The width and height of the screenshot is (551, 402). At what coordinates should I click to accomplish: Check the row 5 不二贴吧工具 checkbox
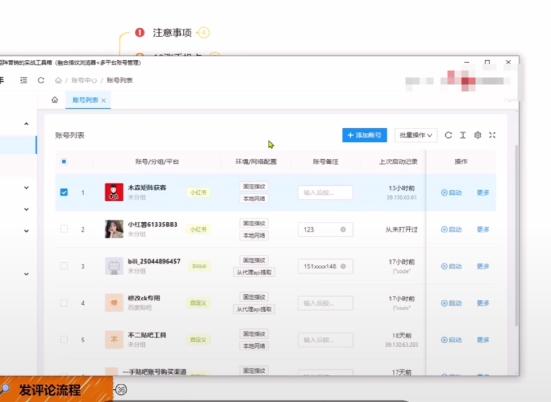[64, 339]
